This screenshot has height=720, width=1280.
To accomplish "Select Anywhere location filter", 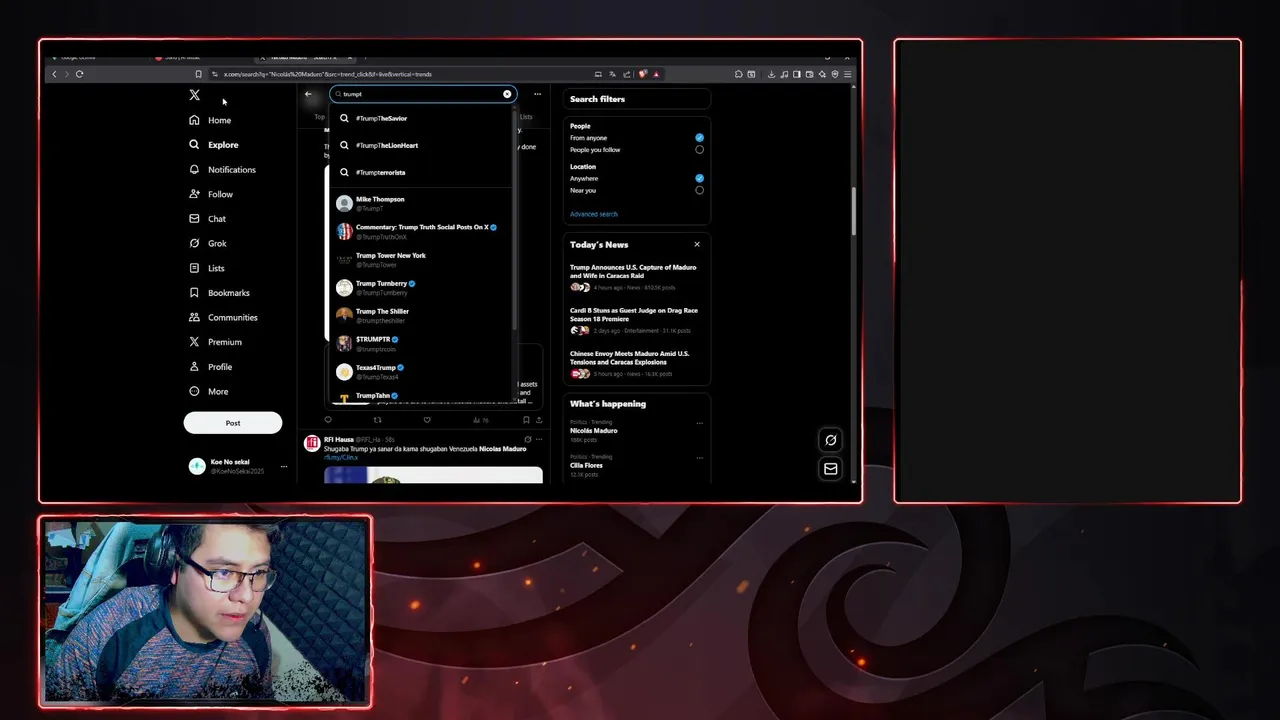I will (699, 178).
